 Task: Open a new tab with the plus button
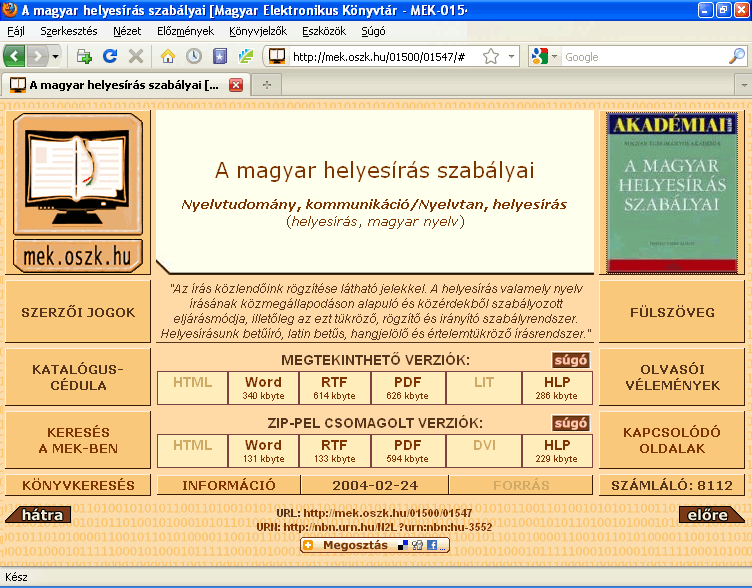click(266, 85)
